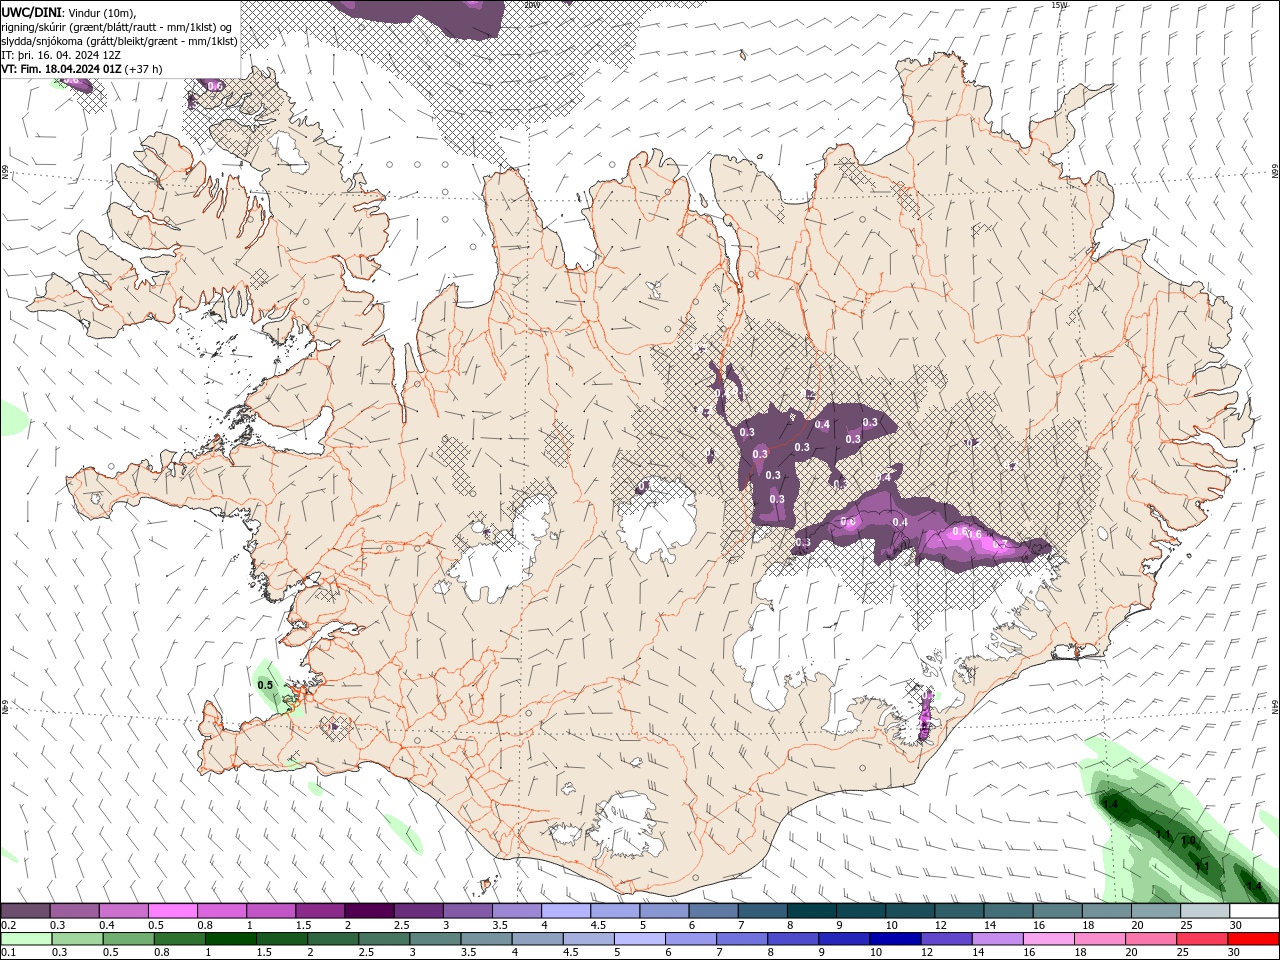The width and height of the screenshot is (1280, 960).
Task: Pick the darkest purple snow swatch above 2
Action: coord(368,911)
